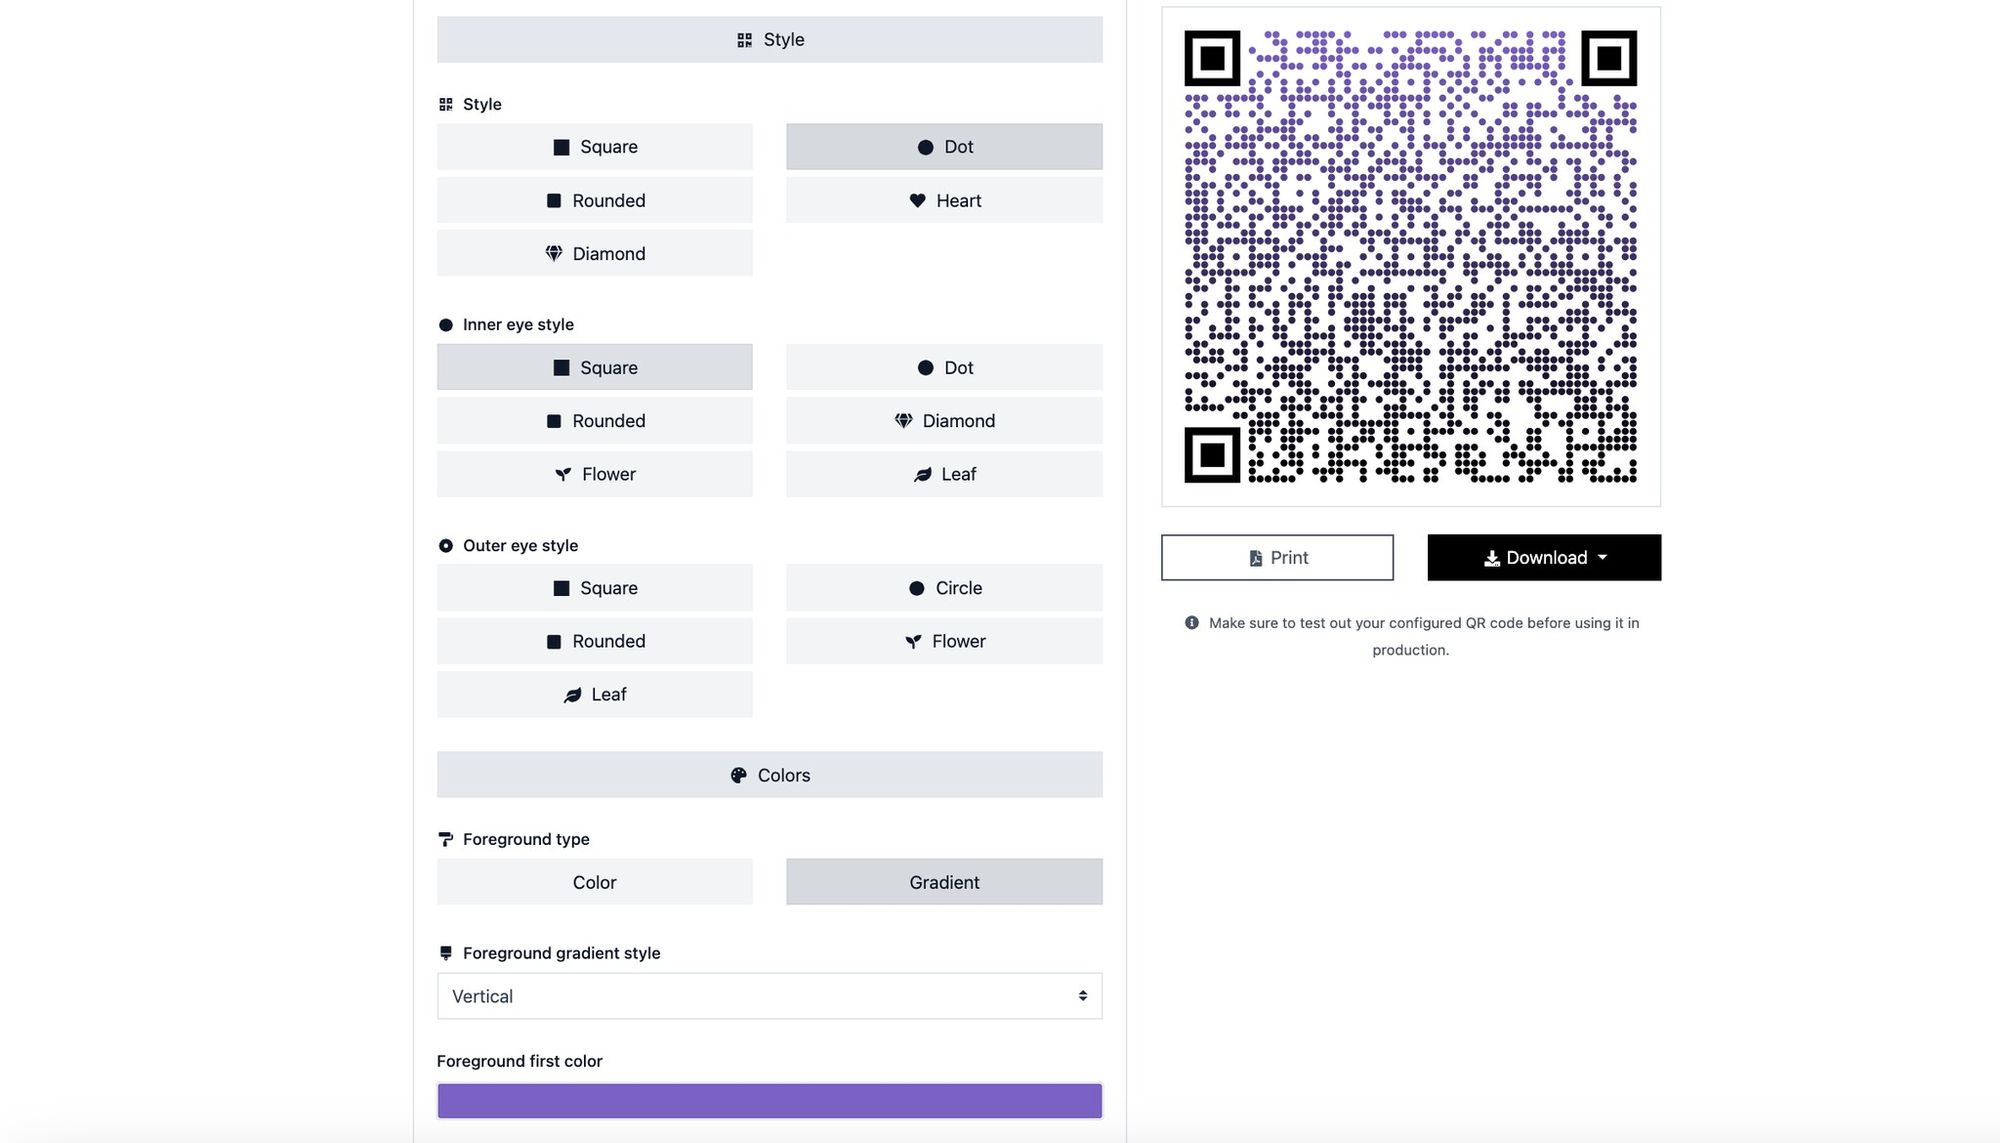This screenshot has width=2000, height=1143.
Task: Select the Dot style option
Action: (x=944, y=146)
